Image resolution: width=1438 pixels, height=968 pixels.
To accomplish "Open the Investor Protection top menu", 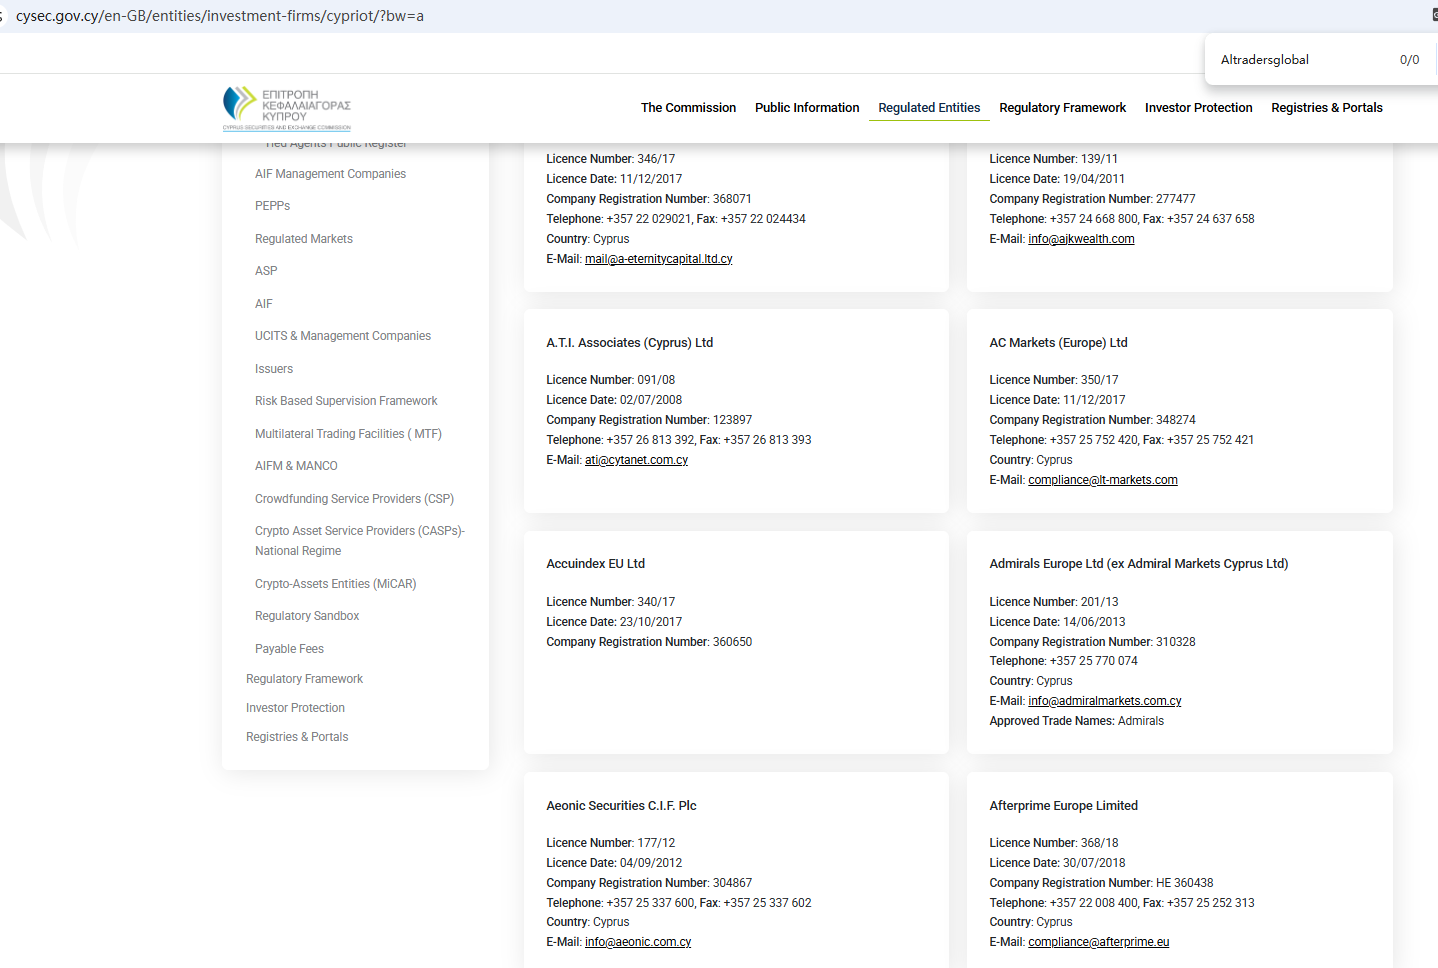I will point(1198,108).
